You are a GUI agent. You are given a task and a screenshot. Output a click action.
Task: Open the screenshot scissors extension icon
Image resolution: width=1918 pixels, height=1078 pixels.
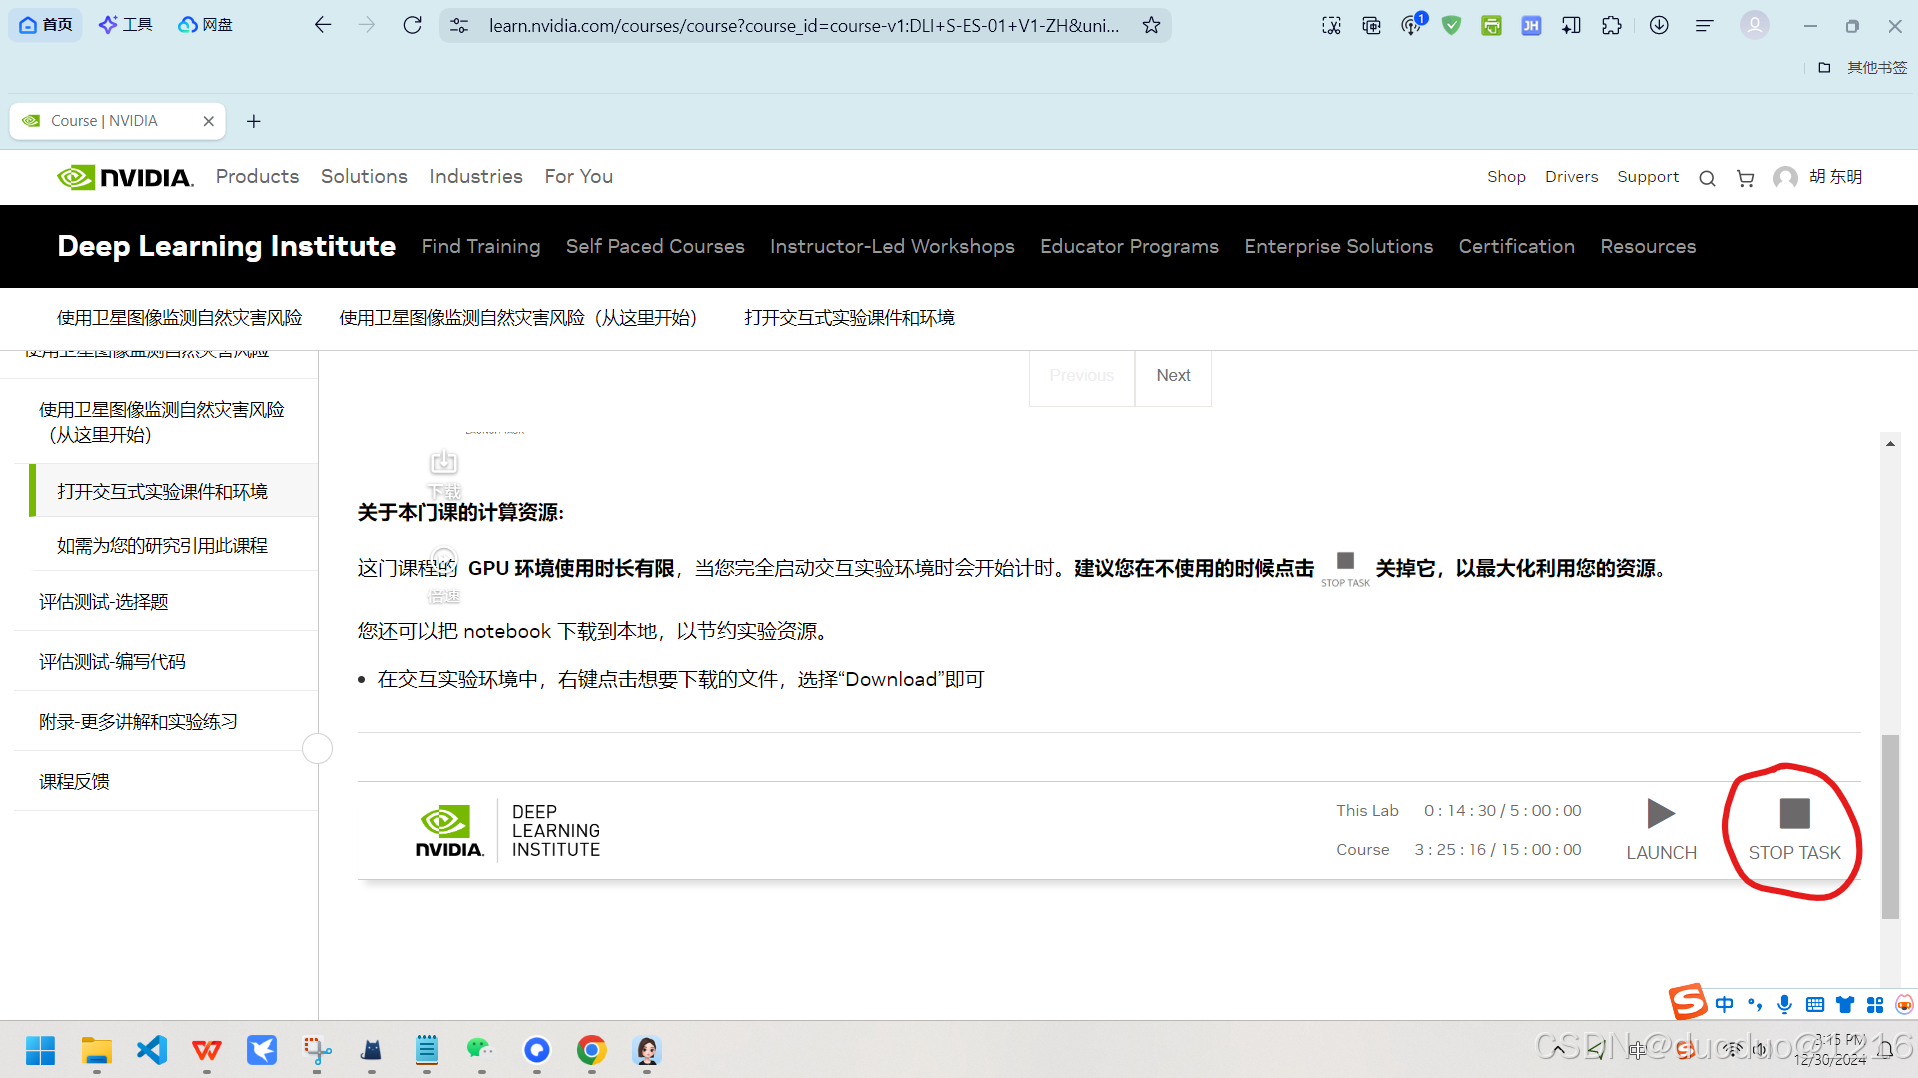pyautogui.click(x=1331, y=25)
